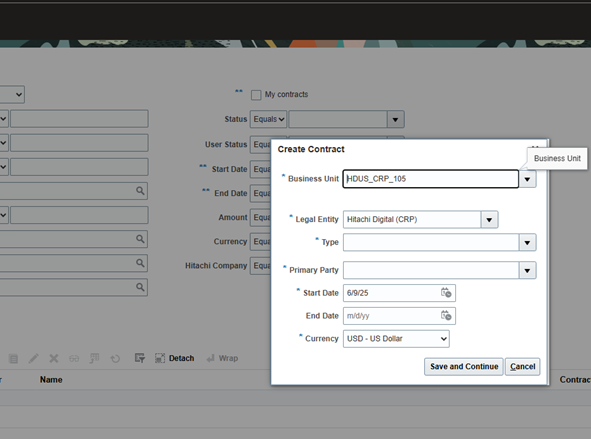Open the Status Equals operator dropdown

point(268,119)
